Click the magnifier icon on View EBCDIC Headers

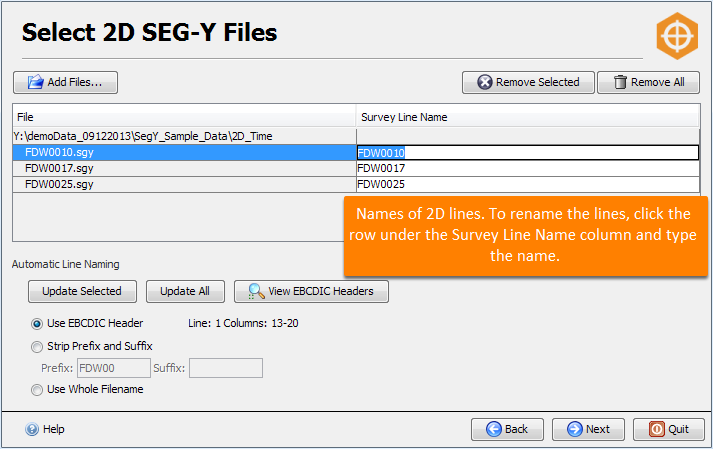coord(256,292)
